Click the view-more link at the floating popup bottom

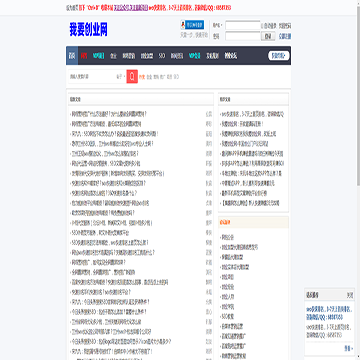click(x=348, y=348)
